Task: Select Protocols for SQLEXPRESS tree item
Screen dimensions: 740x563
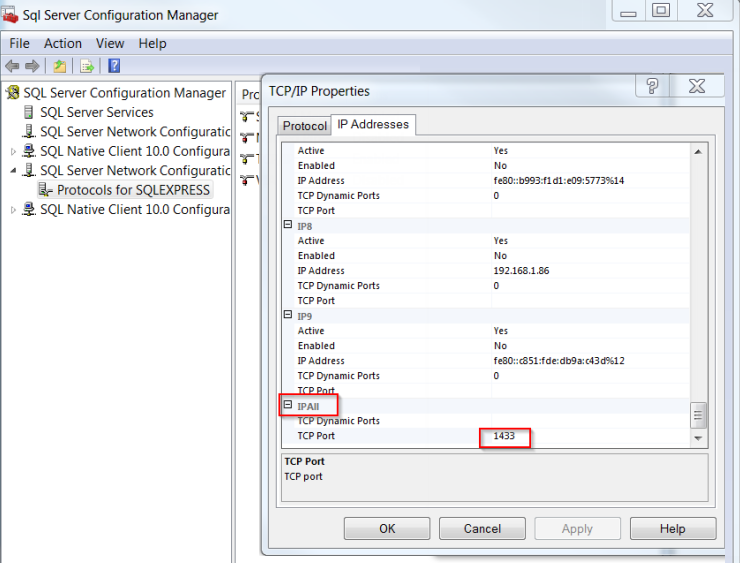Action: [x=133, y=189]
